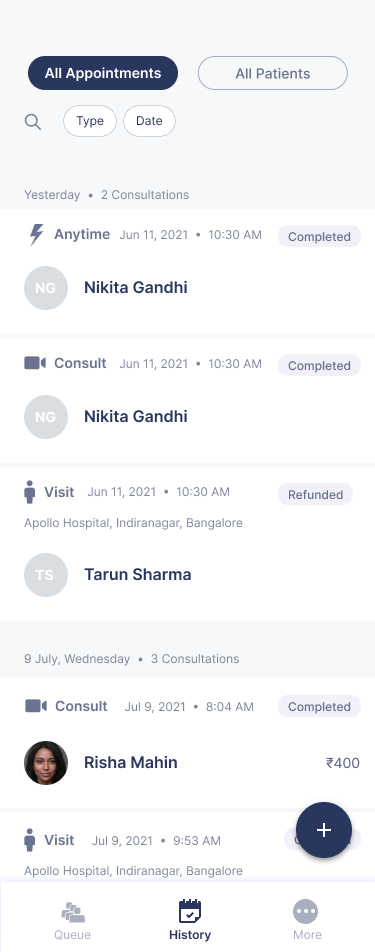Click the video camera icon on Nikita's Consult

tap(35, 363)
